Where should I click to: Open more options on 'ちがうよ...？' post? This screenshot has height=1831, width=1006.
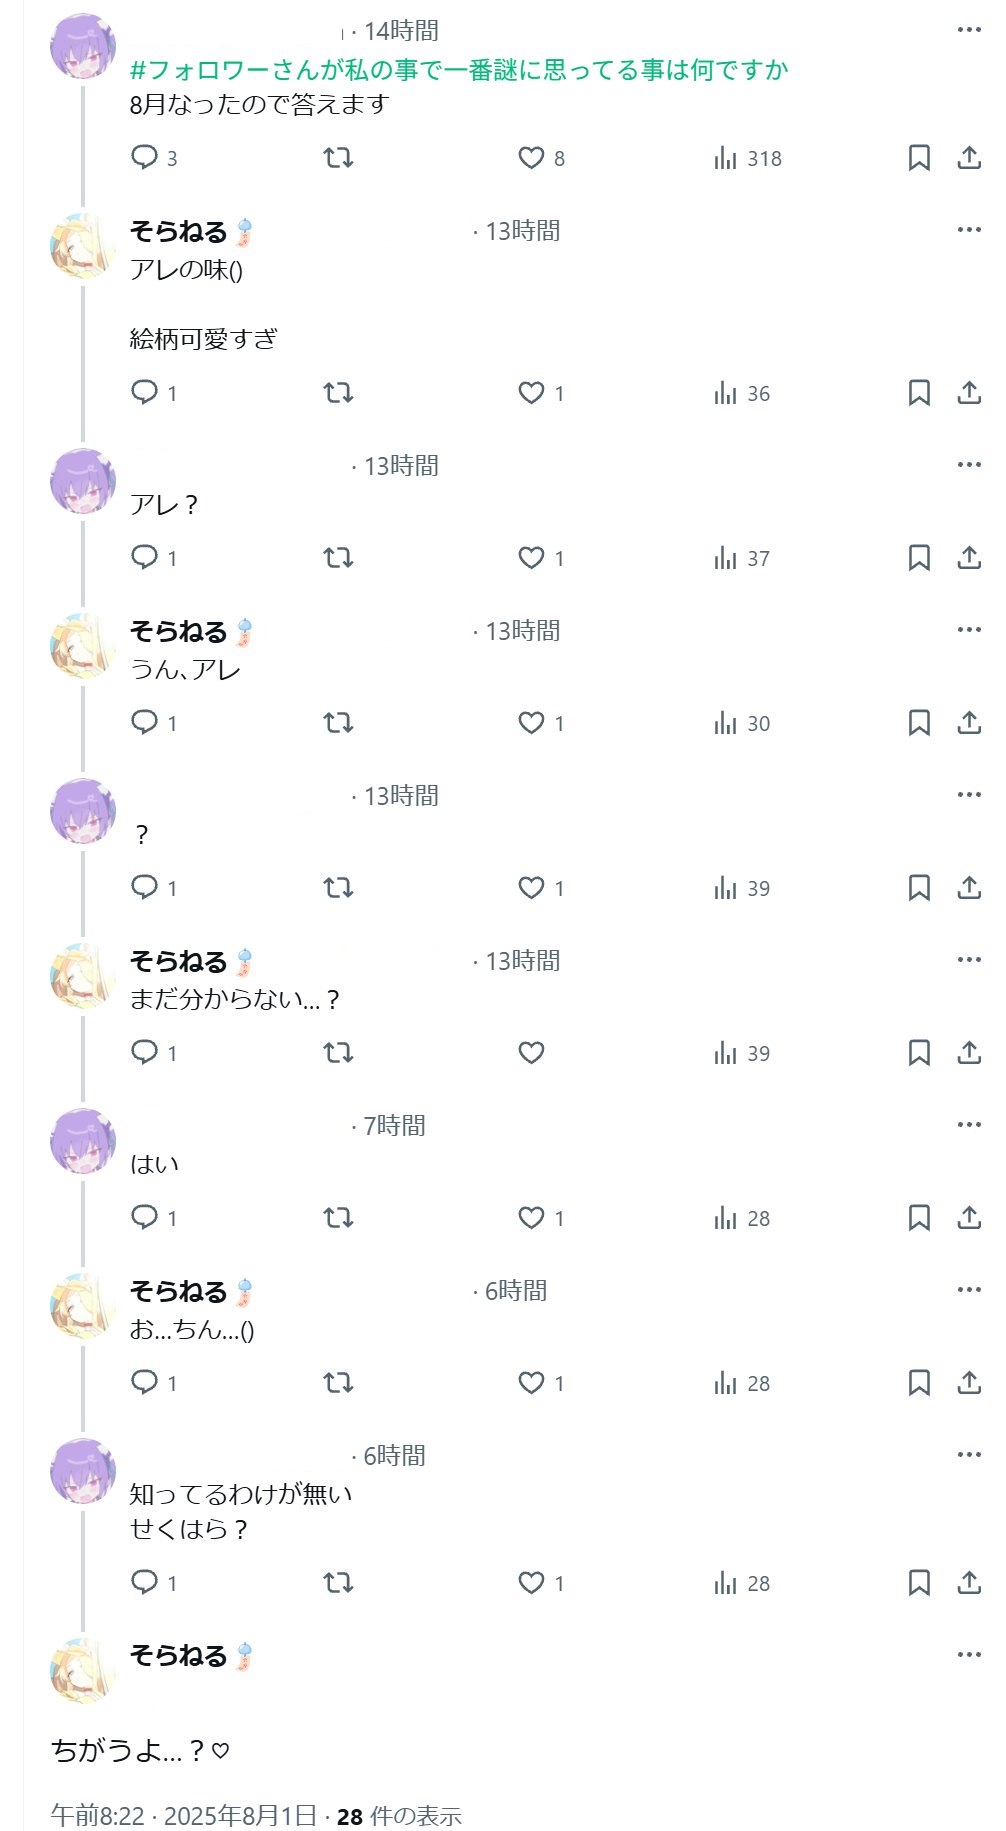click(969, 1655)
